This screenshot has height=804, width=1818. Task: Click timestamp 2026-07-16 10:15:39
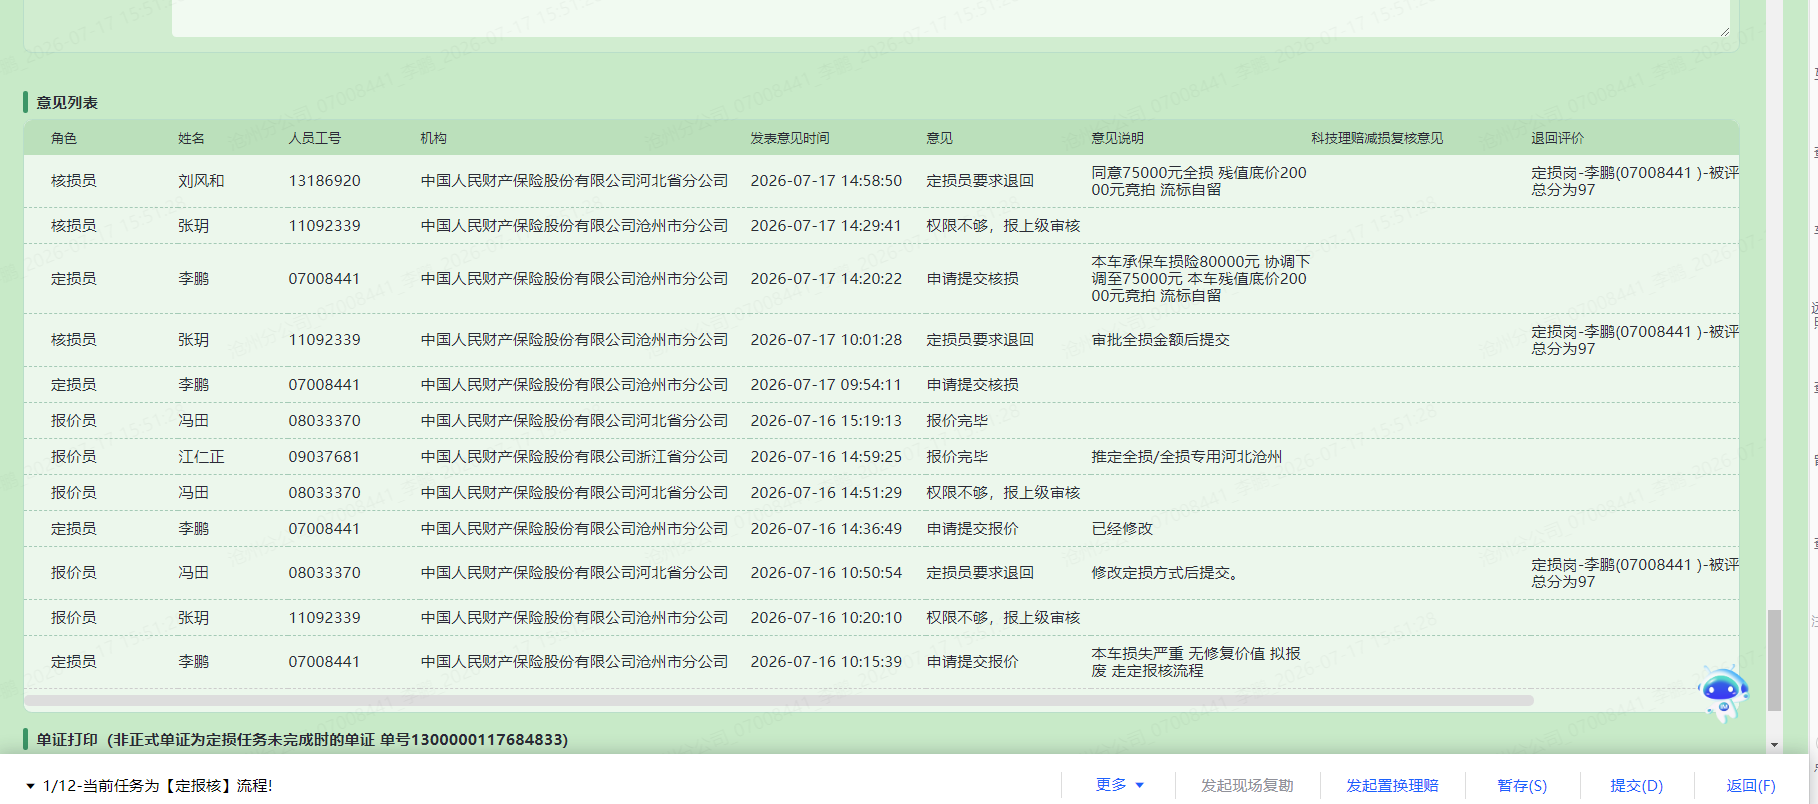coord(826,662)
